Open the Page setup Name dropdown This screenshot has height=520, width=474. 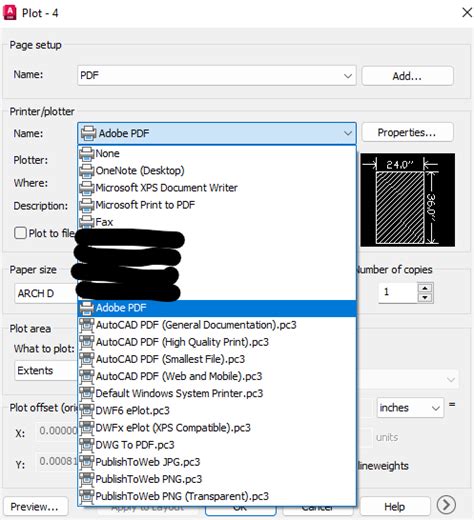coord(217,76)
